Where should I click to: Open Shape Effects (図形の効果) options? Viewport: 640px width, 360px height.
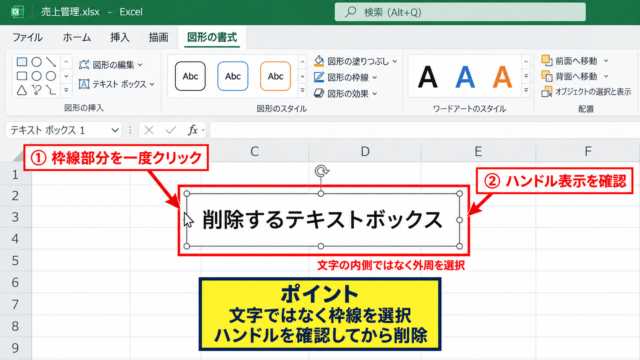345,93
